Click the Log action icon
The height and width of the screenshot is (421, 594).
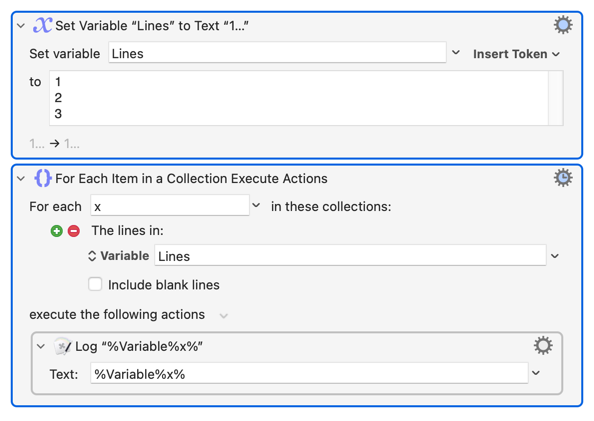[63, 346]
